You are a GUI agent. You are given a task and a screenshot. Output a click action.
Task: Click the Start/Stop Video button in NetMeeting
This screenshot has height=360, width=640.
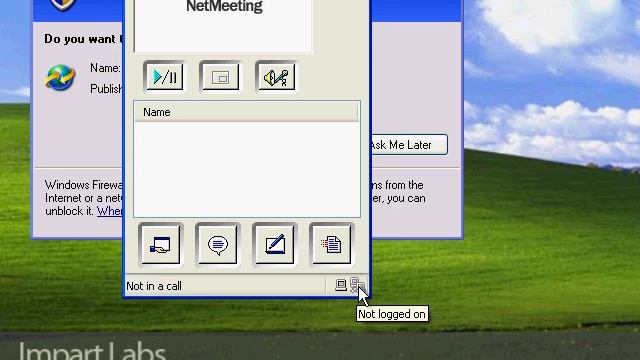[x=164, y=77]
